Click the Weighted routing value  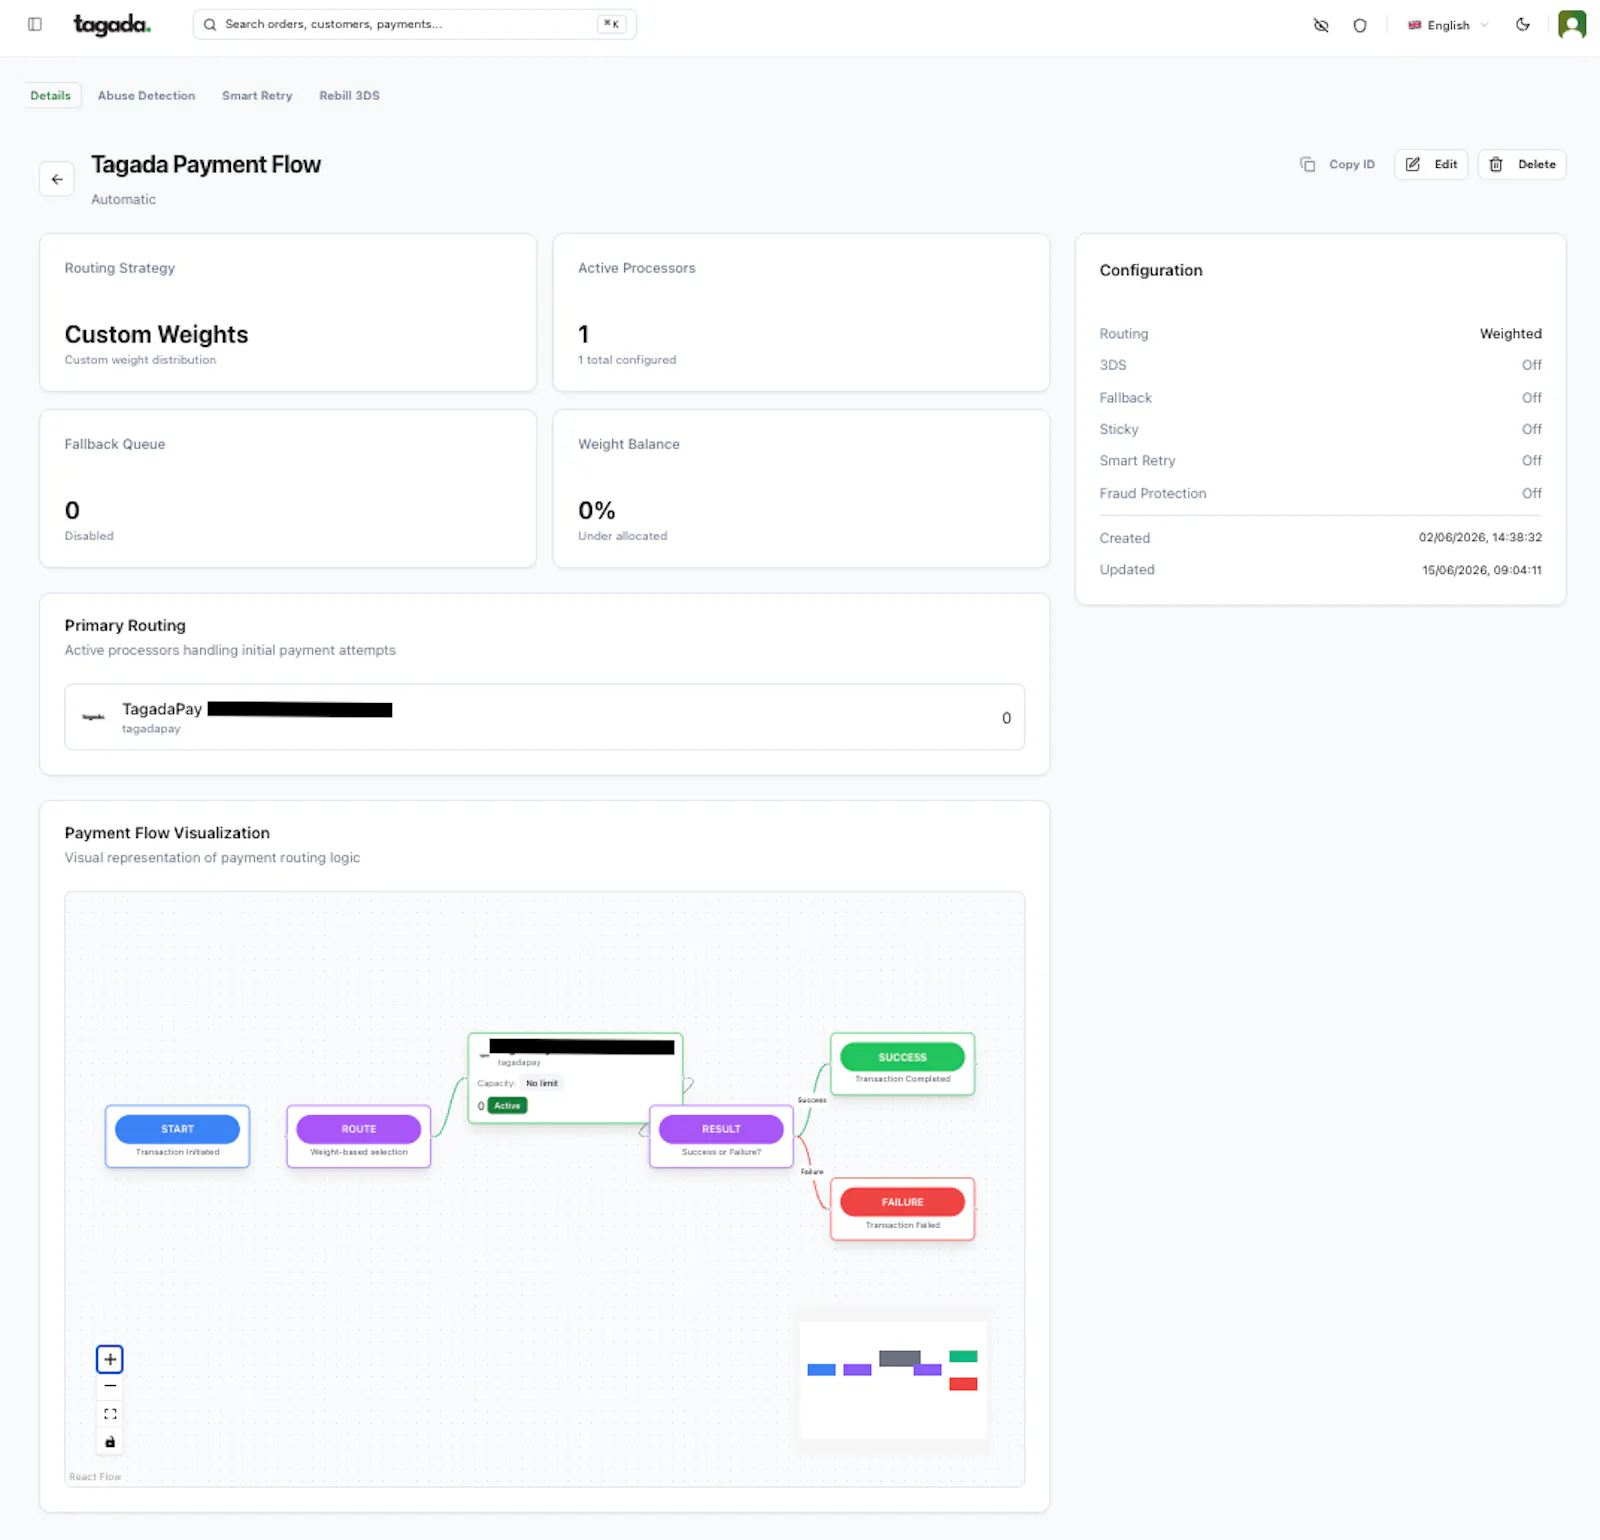(x=1510, y=334)
